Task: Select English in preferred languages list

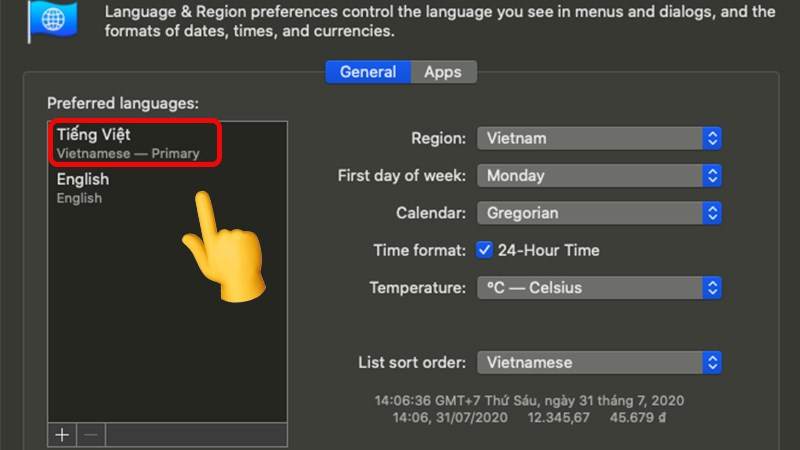Action: (167, 188)
